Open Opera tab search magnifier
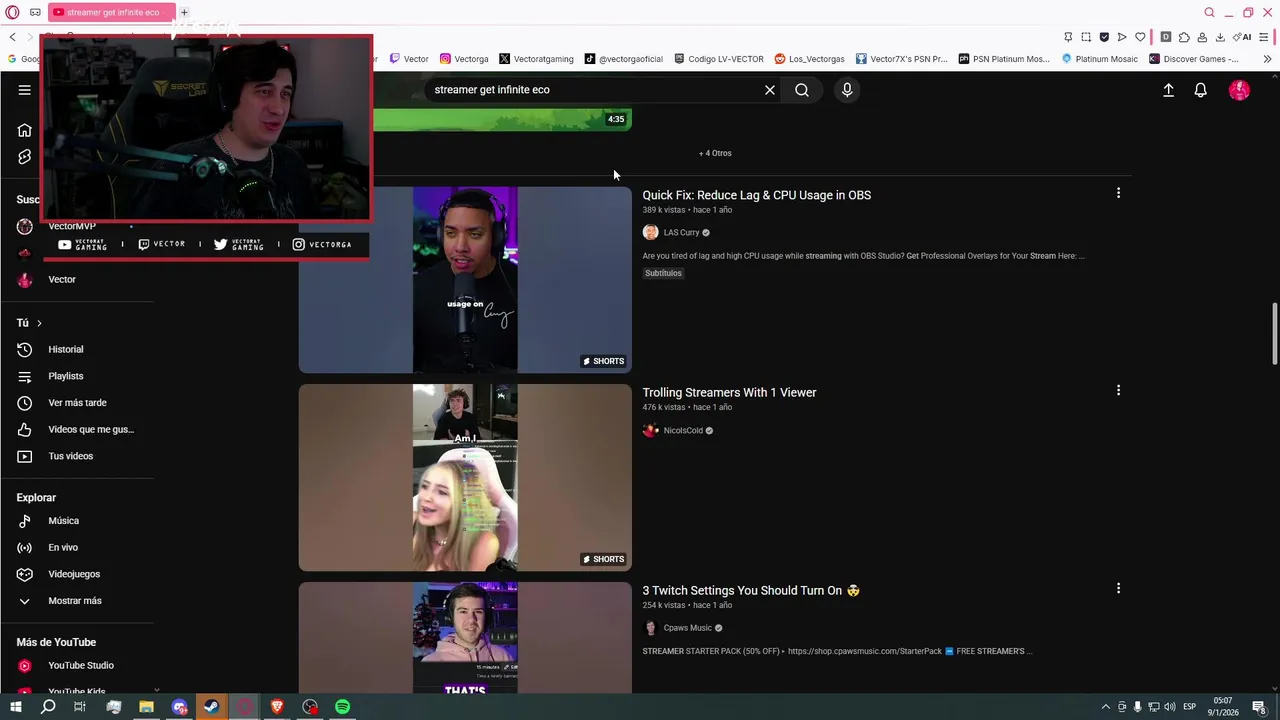 coord(1209,12)
